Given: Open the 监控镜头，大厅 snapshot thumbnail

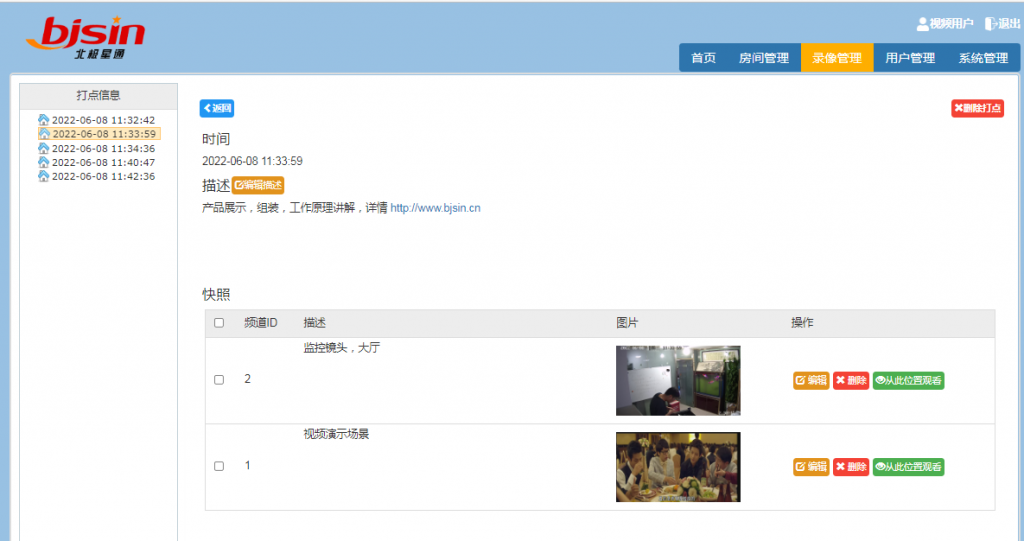Looking at the screenshot, I should coord(678,380).
